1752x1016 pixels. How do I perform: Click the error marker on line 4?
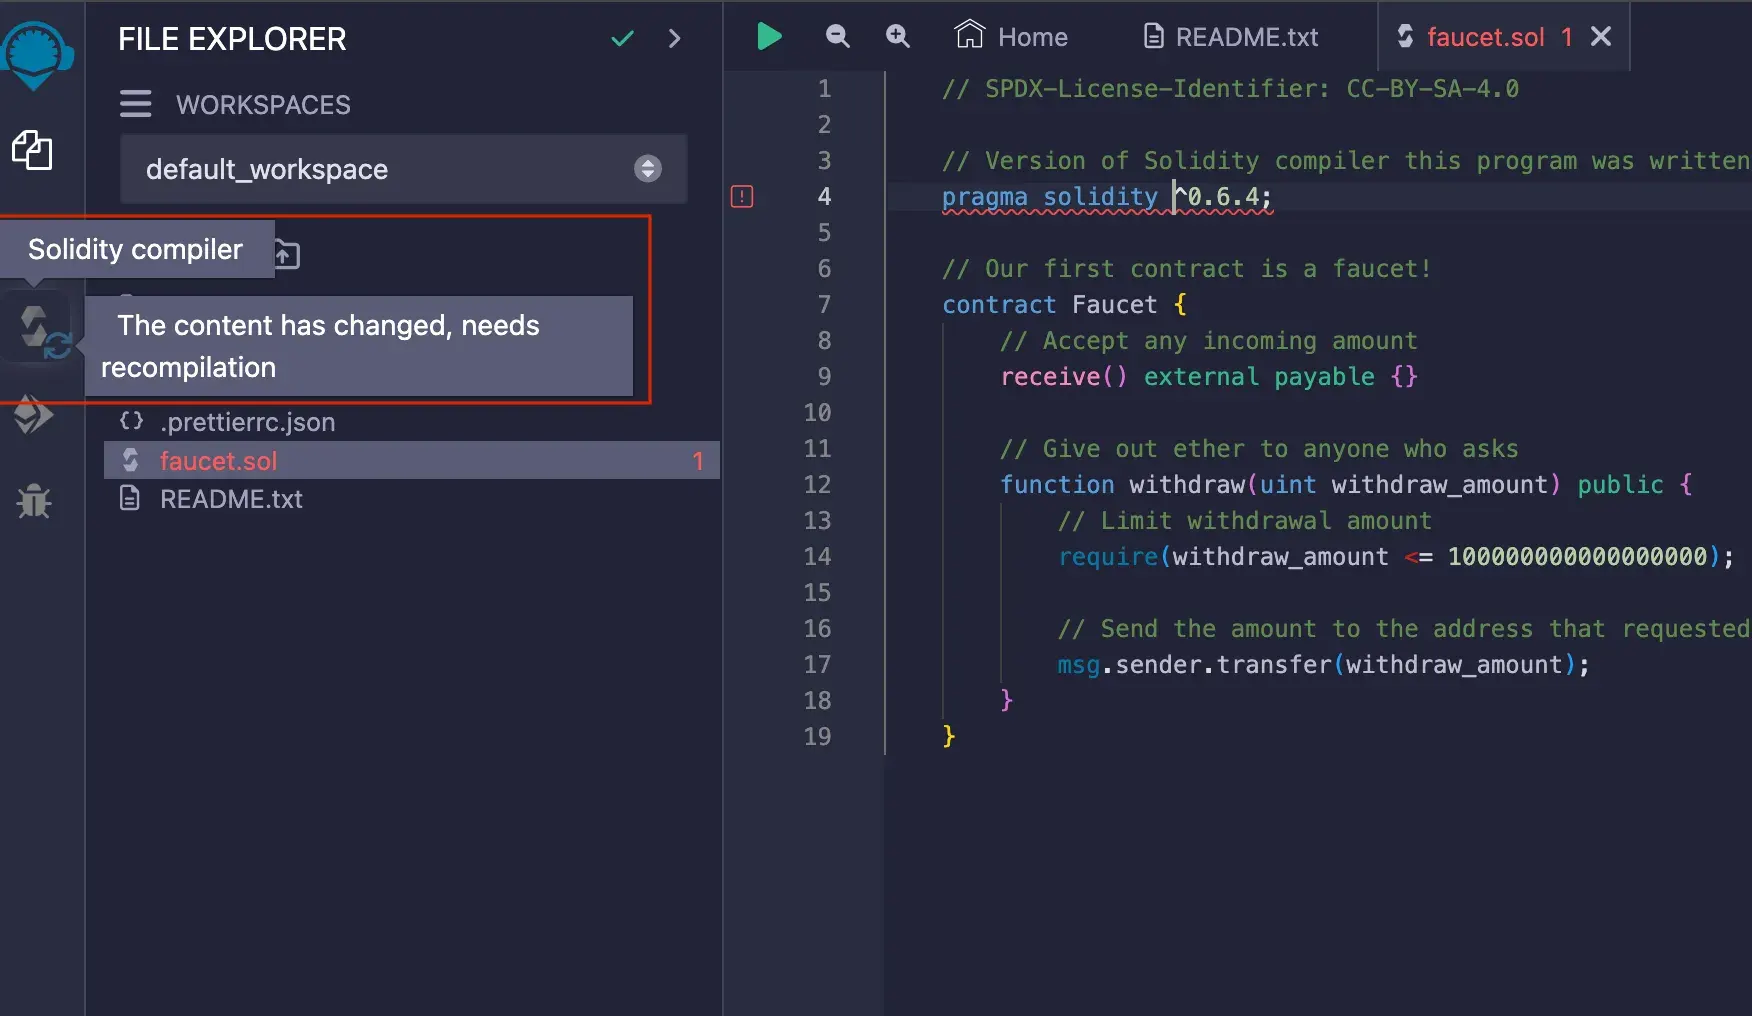coord(742,197)
